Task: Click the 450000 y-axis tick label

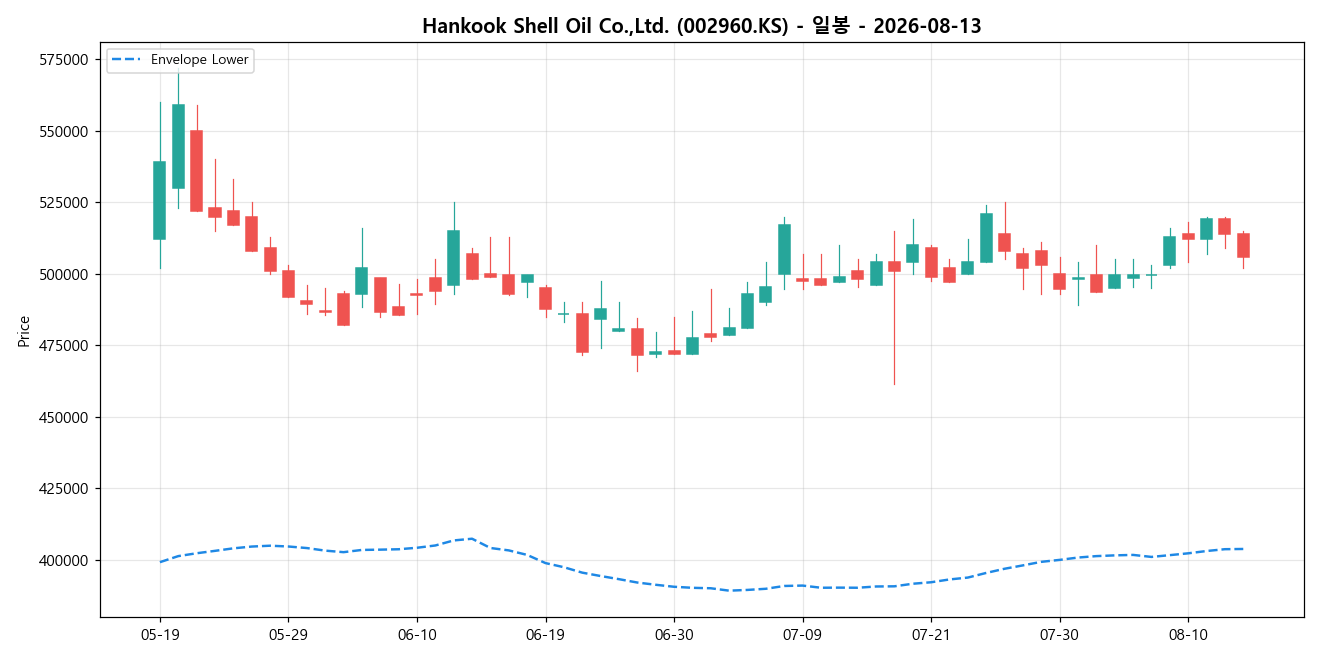Action: click(66, 417)
